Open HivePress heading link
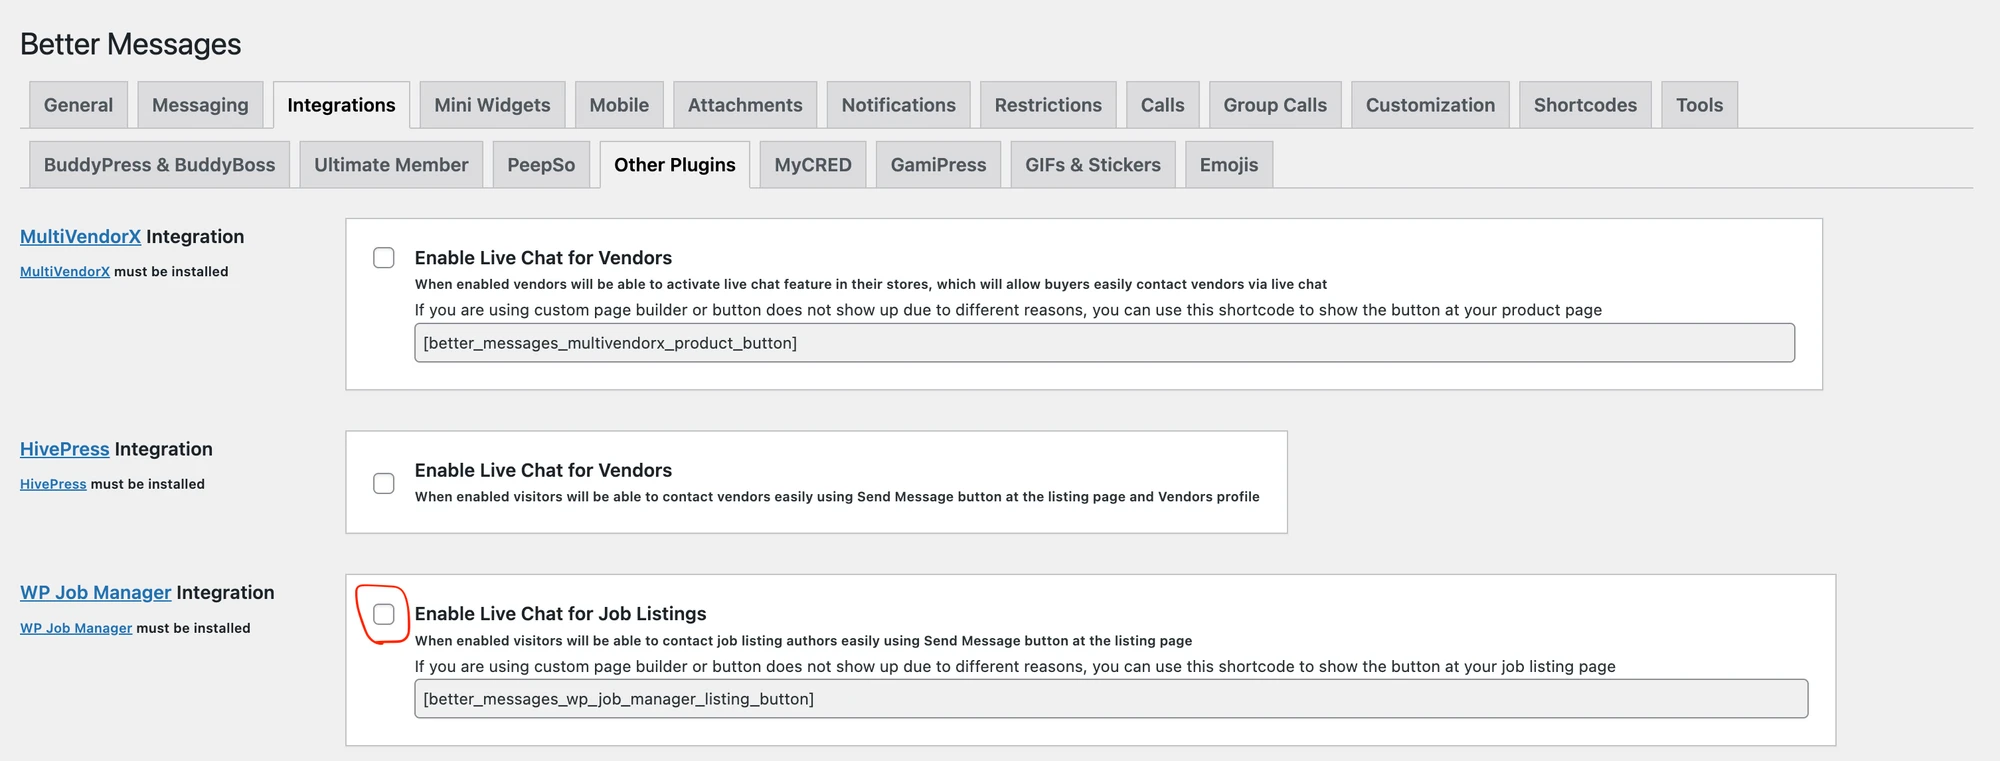 click(65, 450)
